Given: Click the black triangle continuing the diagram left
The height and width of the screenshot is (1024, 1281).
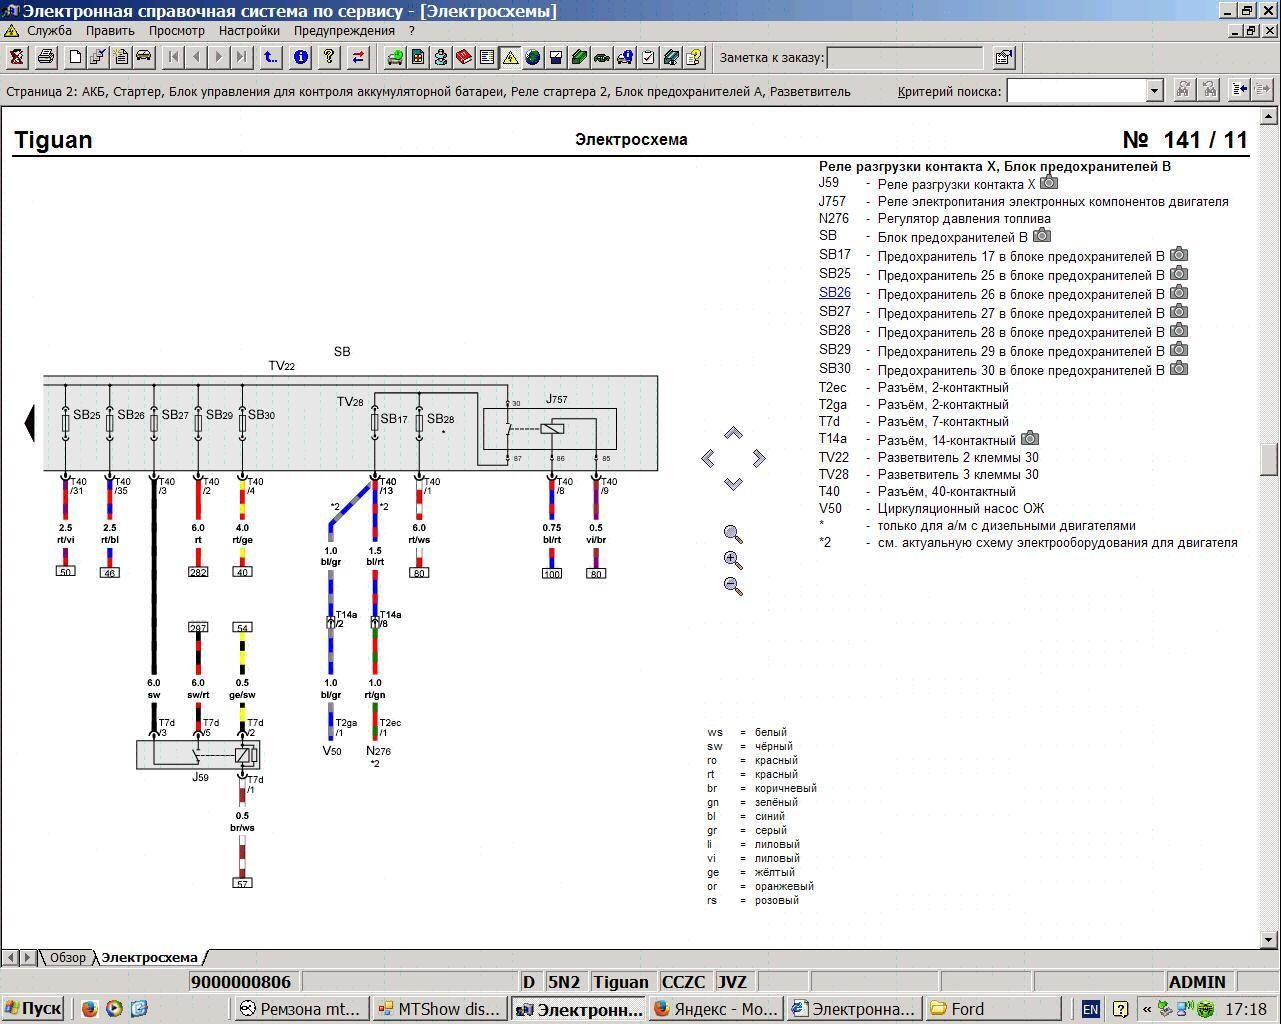Looking at the screenshot, I should (x=29, y=422).
